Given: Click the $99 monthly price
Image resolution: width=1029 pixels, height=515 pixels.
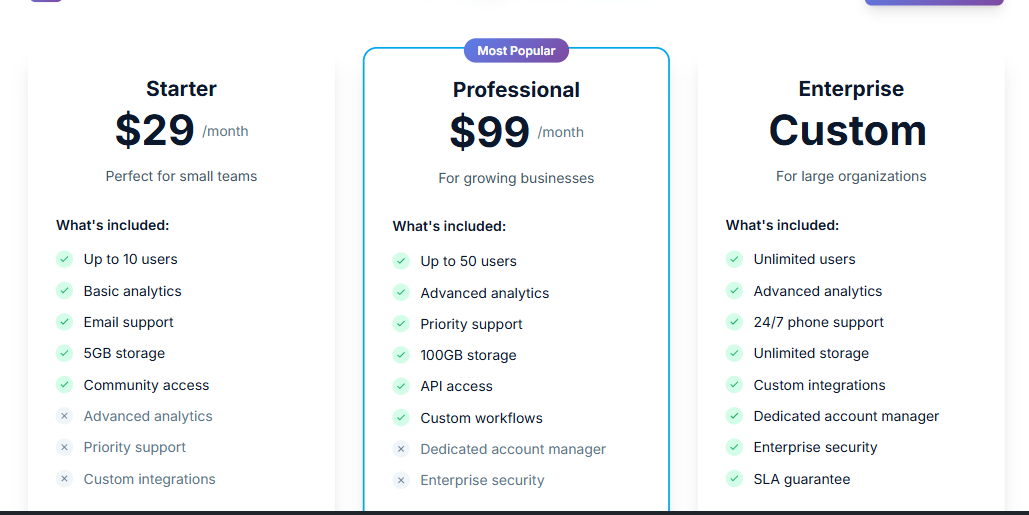Looking at the screenshot, I should pos(490,132).
